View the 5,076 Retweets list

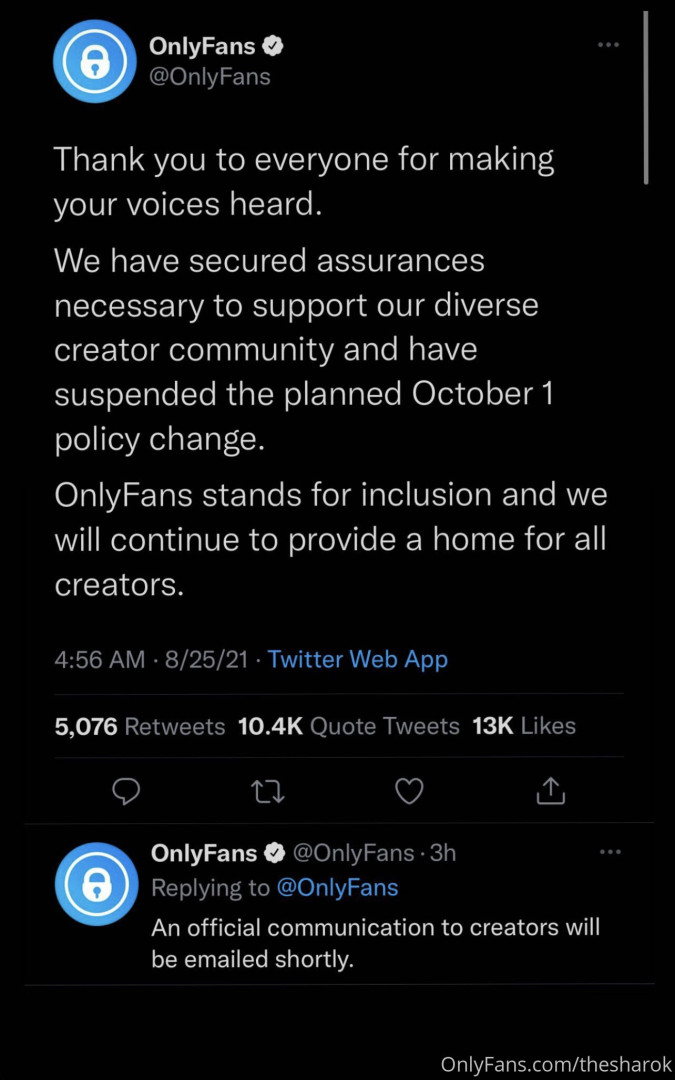tap(140, 726)
